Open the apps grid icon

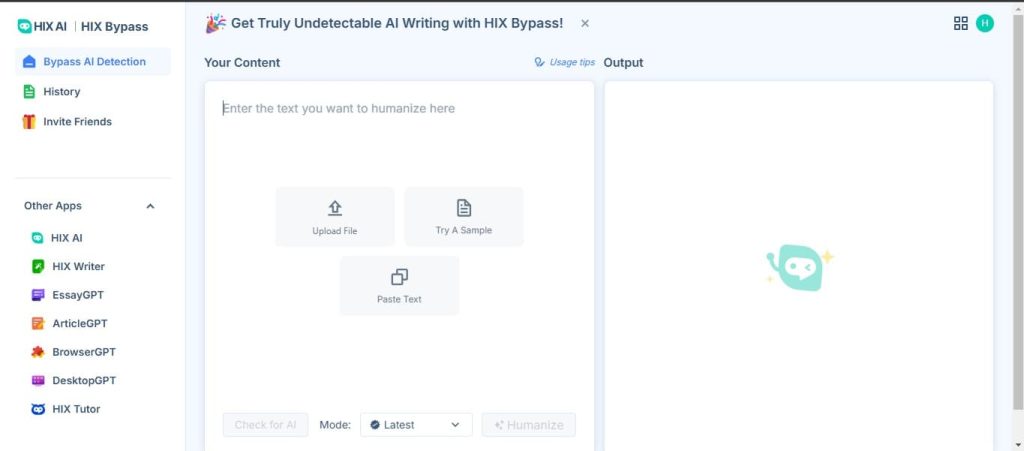(961, 23)
